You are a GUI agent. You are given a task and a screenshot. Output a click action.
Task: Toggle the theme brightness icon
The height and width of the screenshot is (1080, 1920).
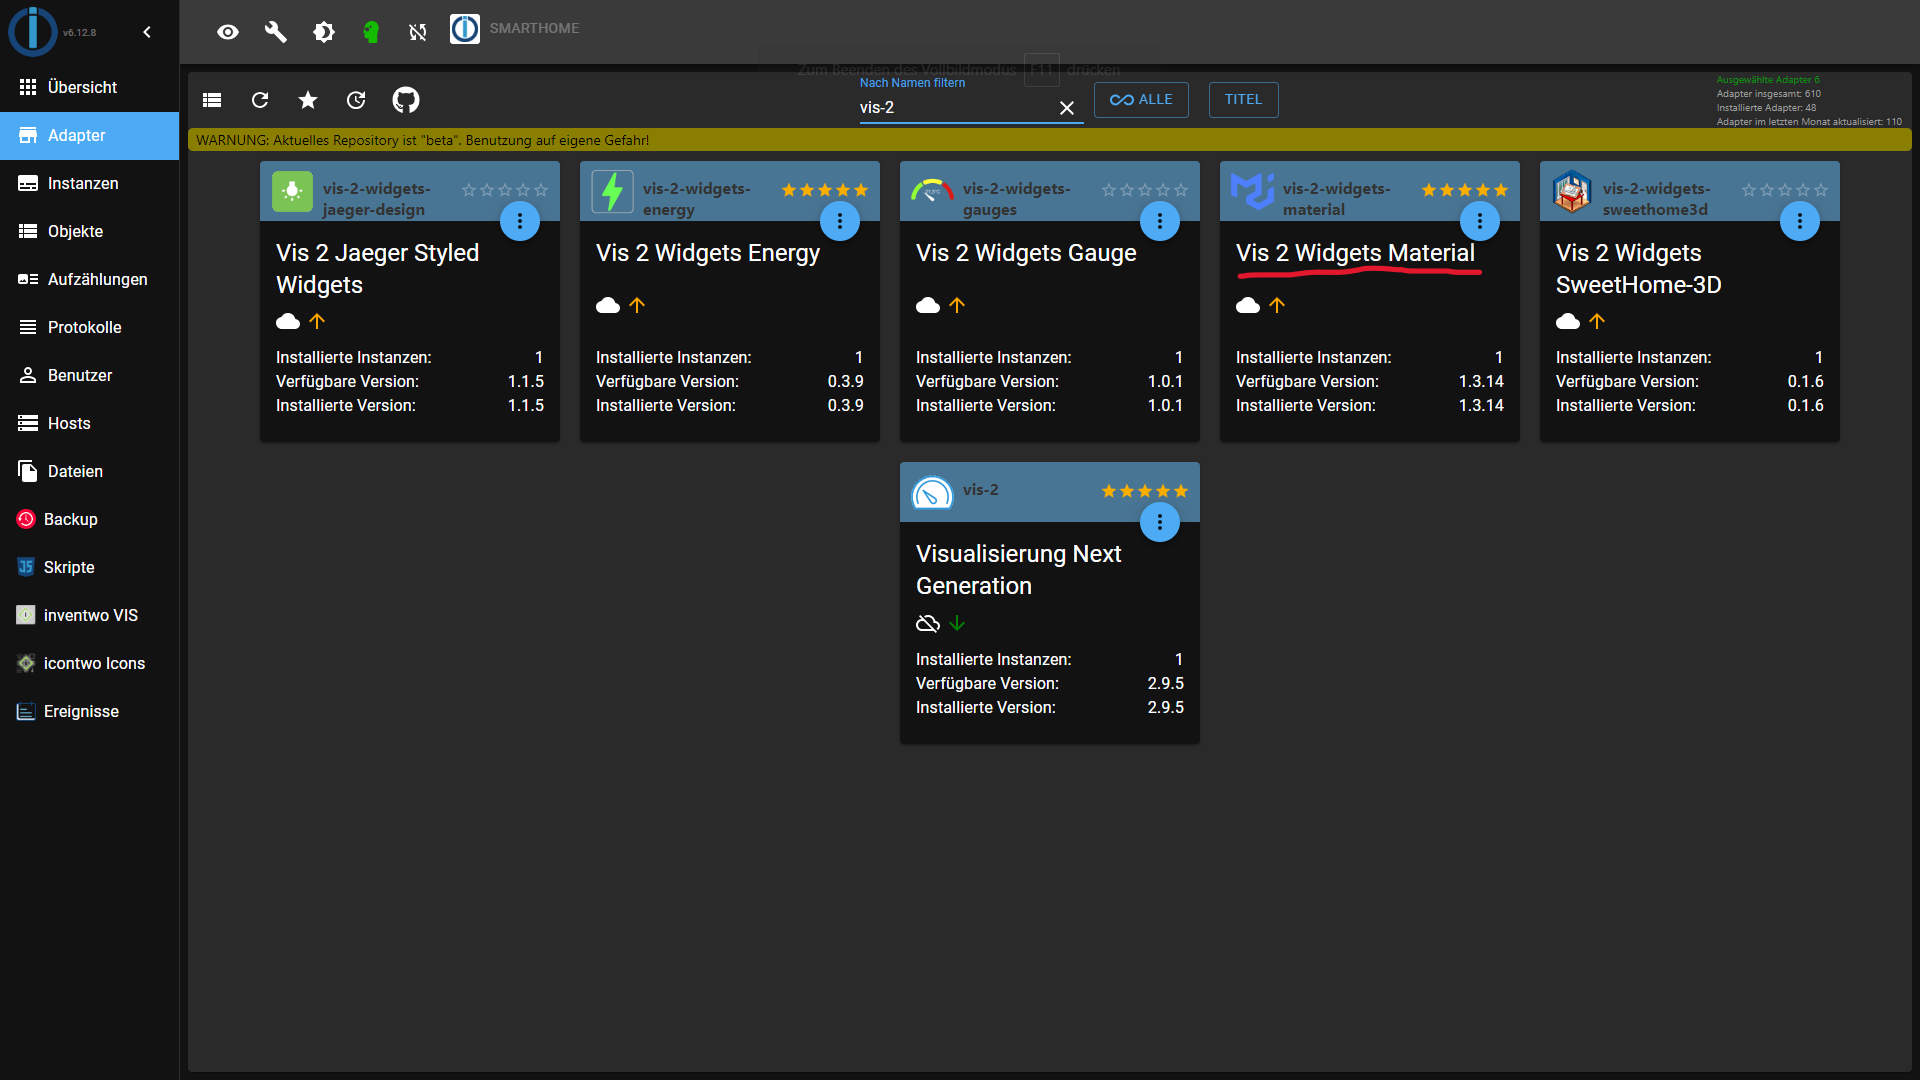coord(323,32)
